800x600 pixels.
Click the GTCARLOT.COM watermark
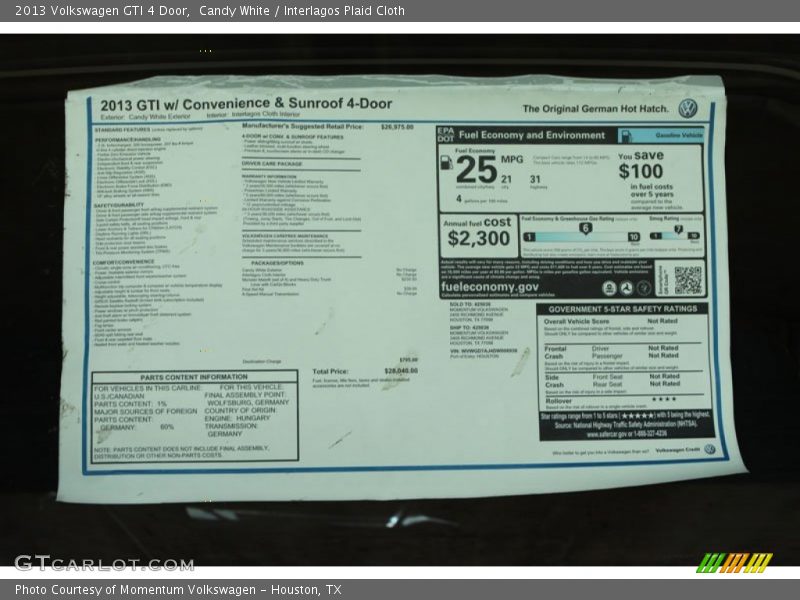[103, 562]
